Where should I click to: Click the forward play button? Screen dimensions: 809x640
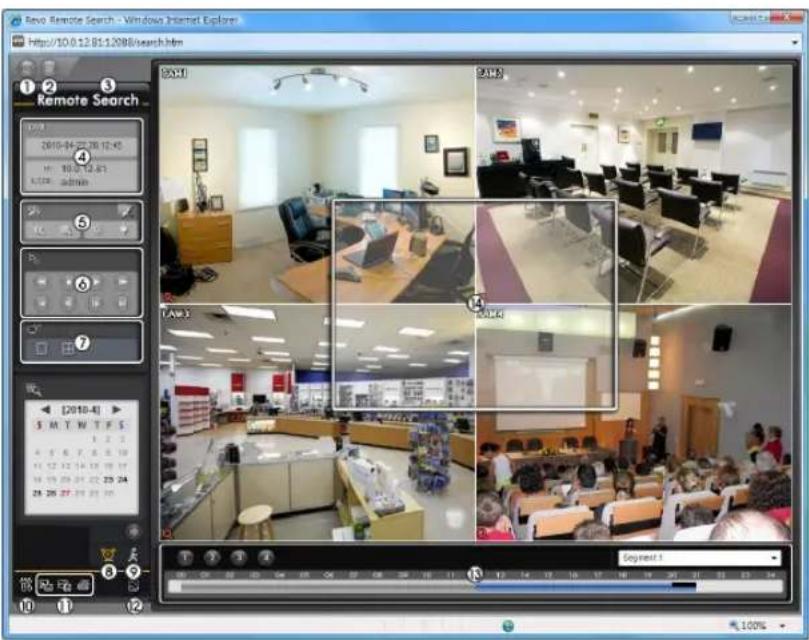click(x=96, y=282)
